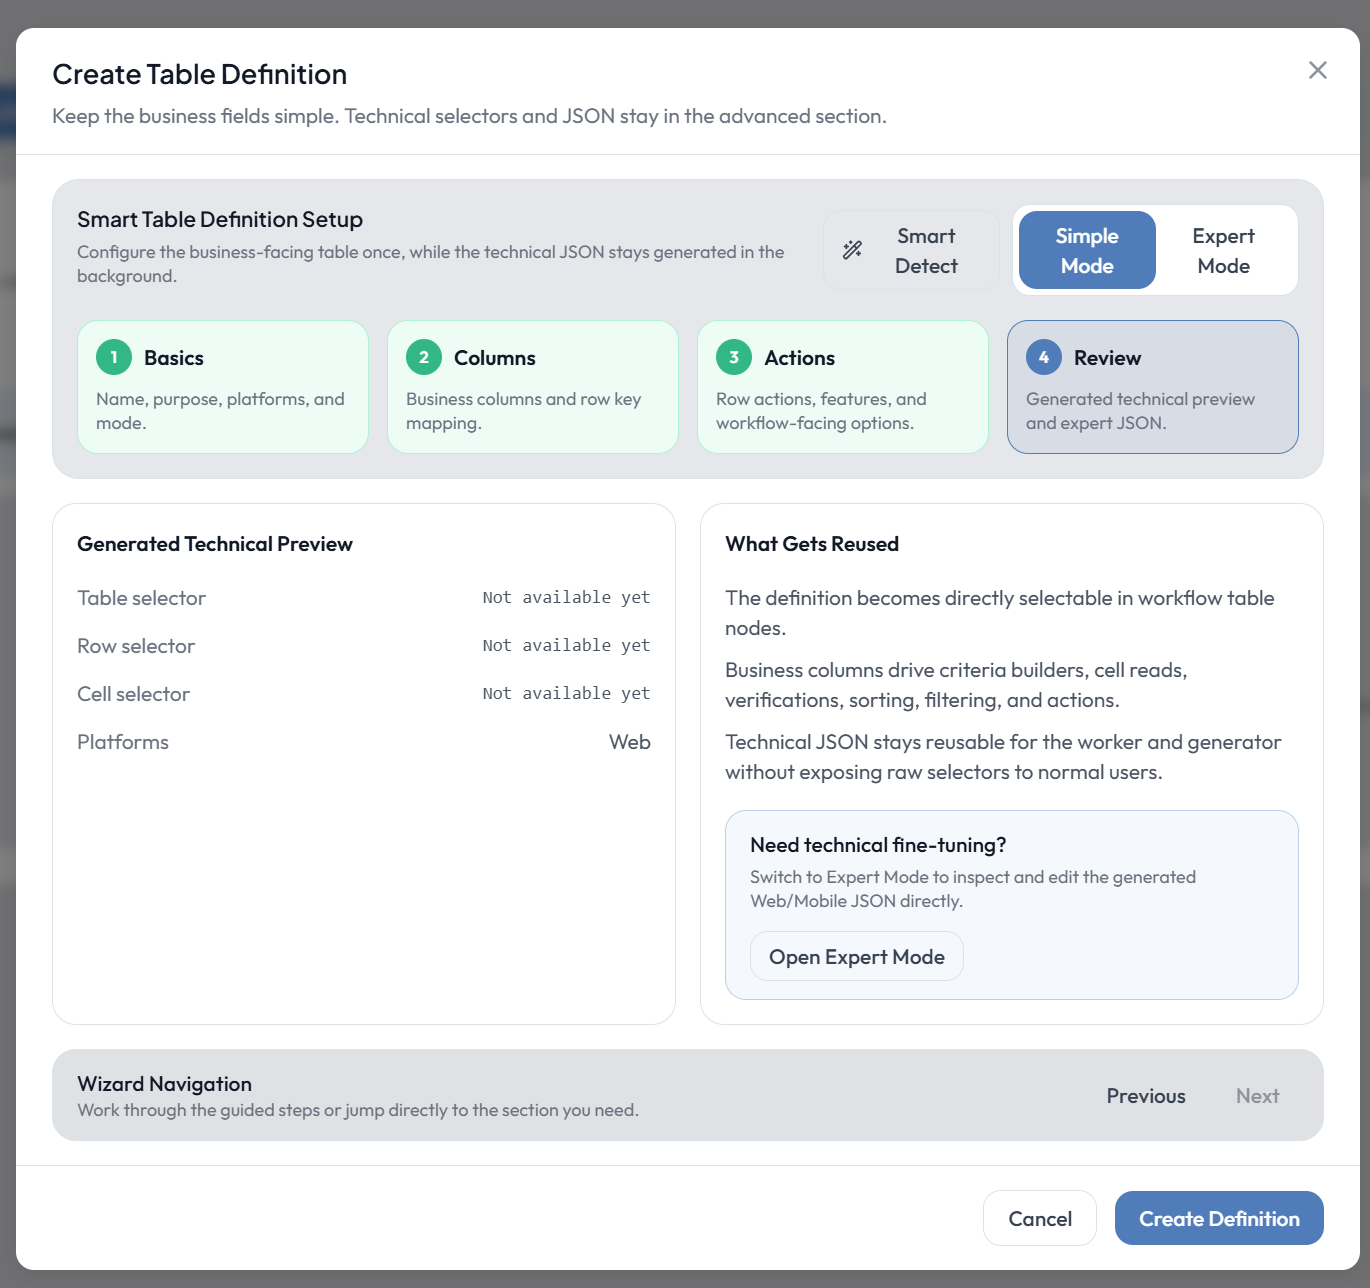Image resolution: width=1370 pixels, height=1288 pixels.
Task: Click the blue number 4 step badge
Action: [x=1044, y=357]
